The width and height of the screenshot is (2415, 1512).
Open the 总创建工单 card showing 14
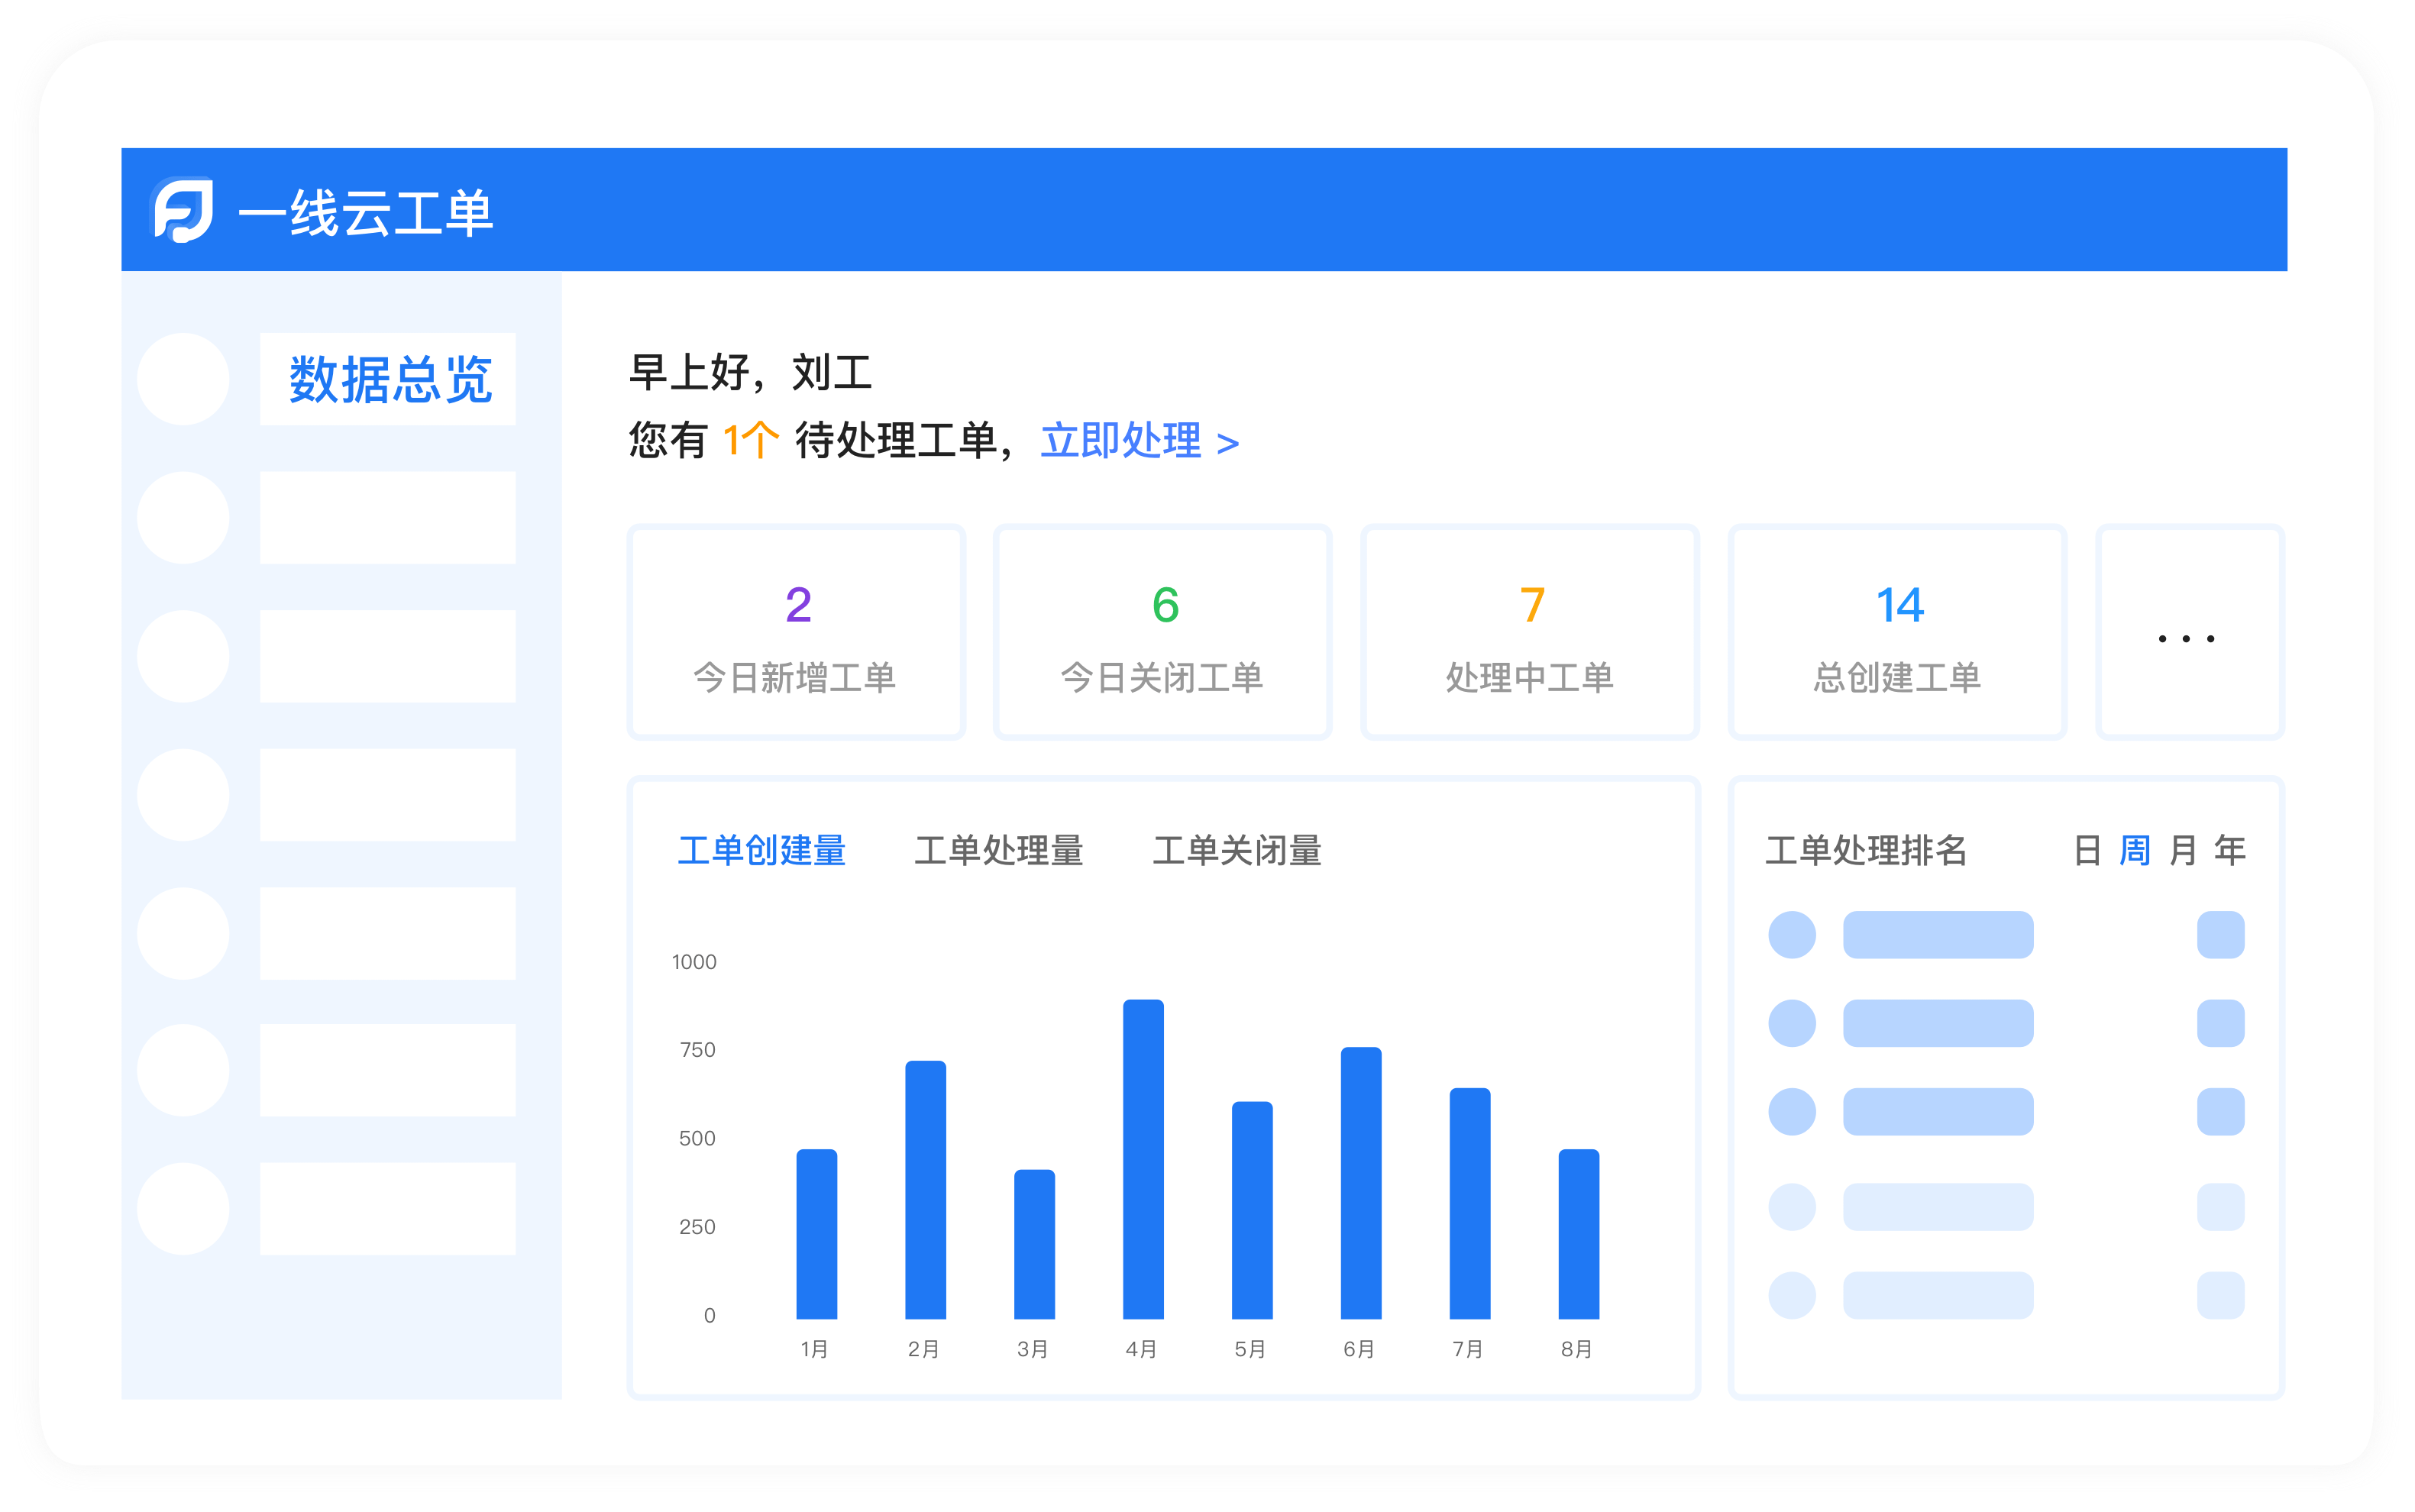coord(1897,632)
